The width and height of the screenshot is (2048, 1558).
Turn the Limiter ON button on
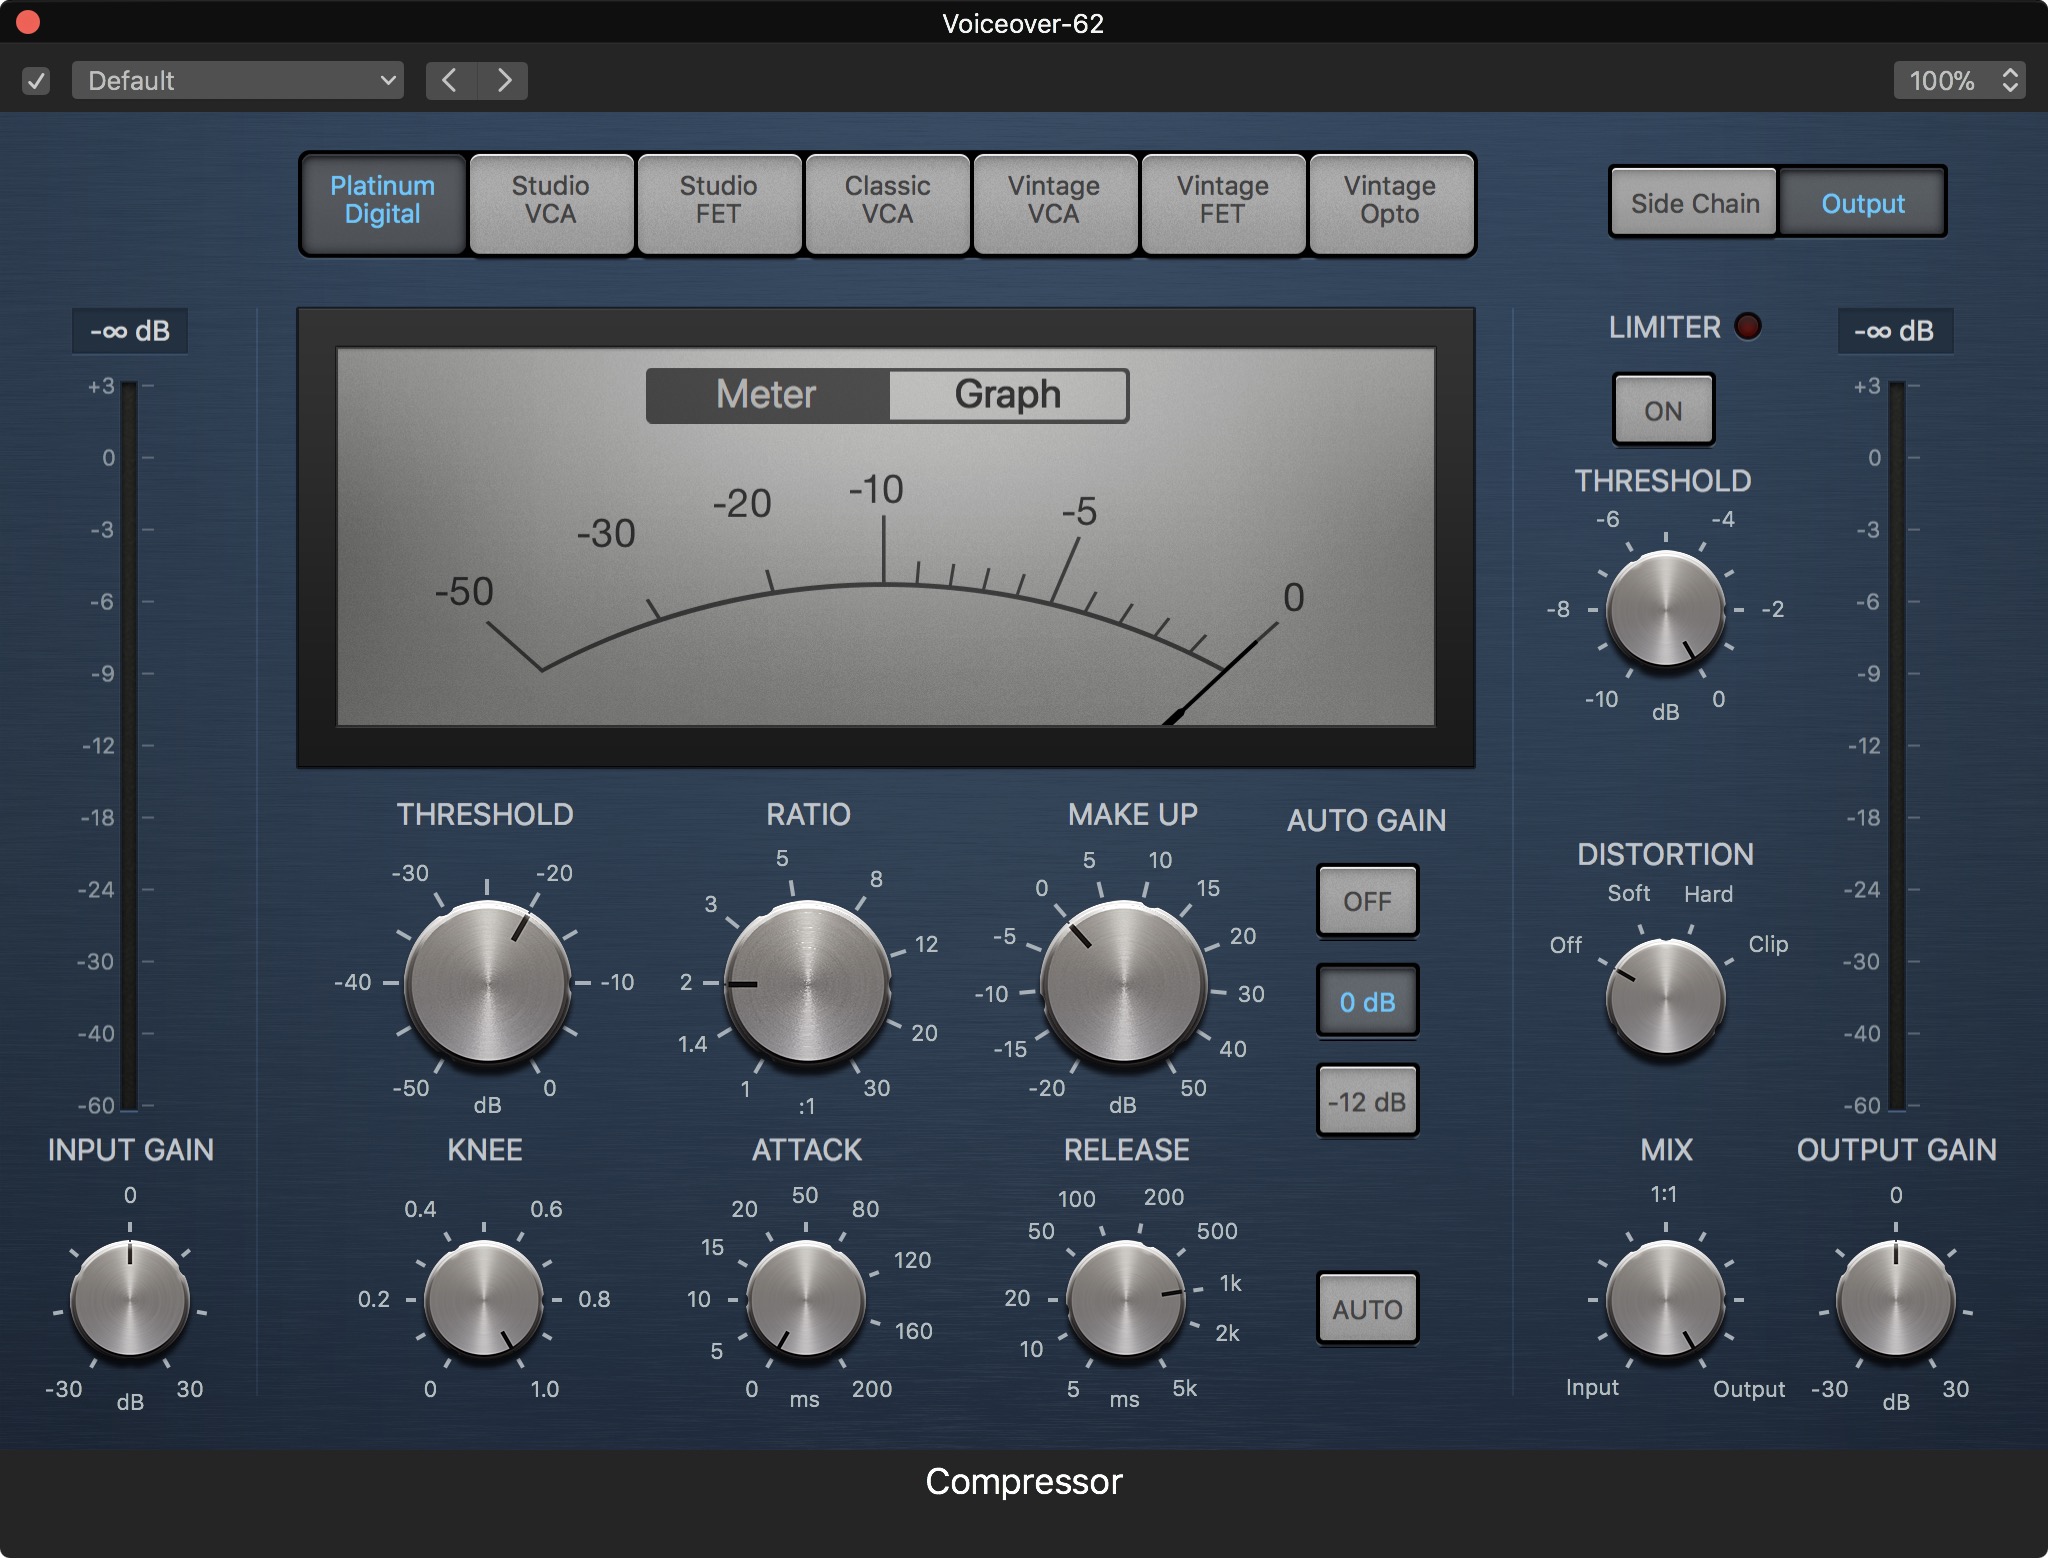coord(1663,410)
